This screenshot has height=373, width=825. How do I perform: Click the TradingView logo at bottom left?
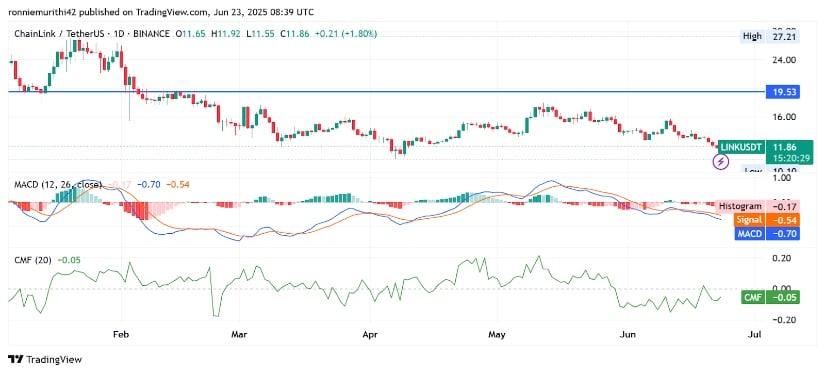[x=45, y=360]
